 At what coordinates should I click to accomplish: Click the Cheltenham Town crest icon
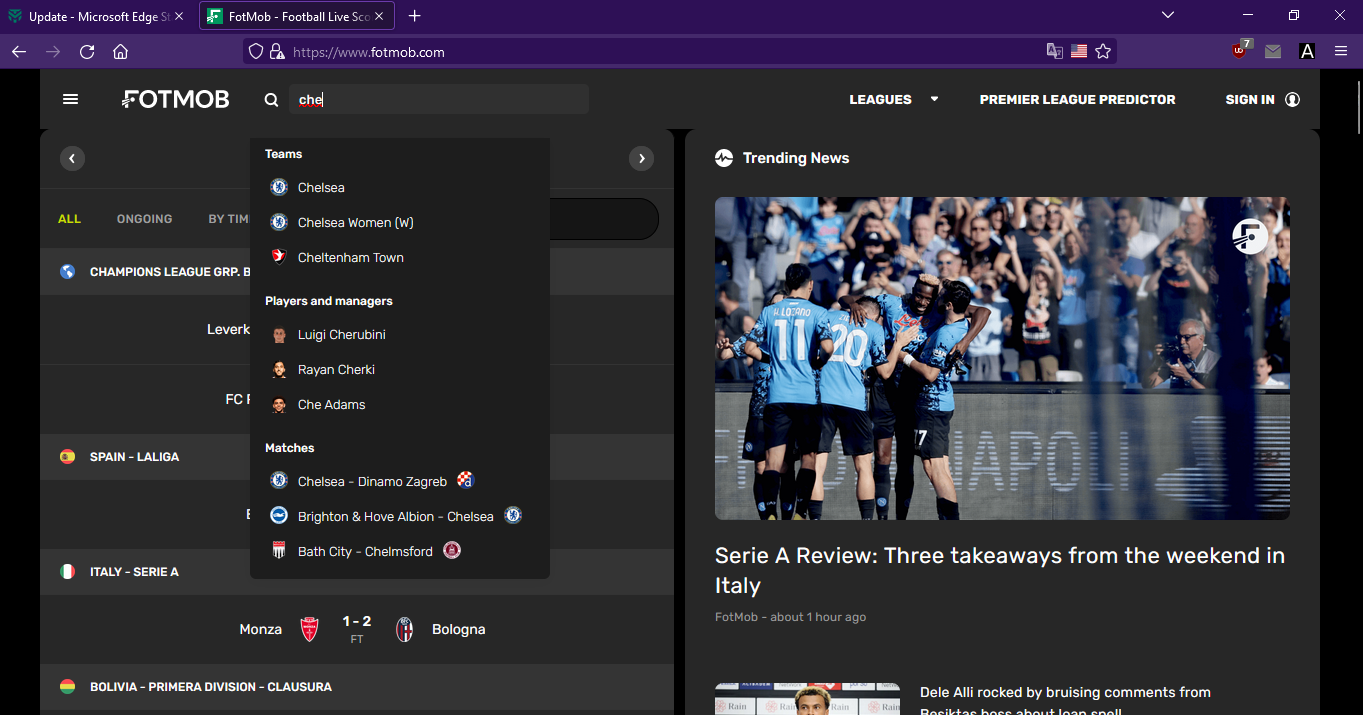coord(279,257)
